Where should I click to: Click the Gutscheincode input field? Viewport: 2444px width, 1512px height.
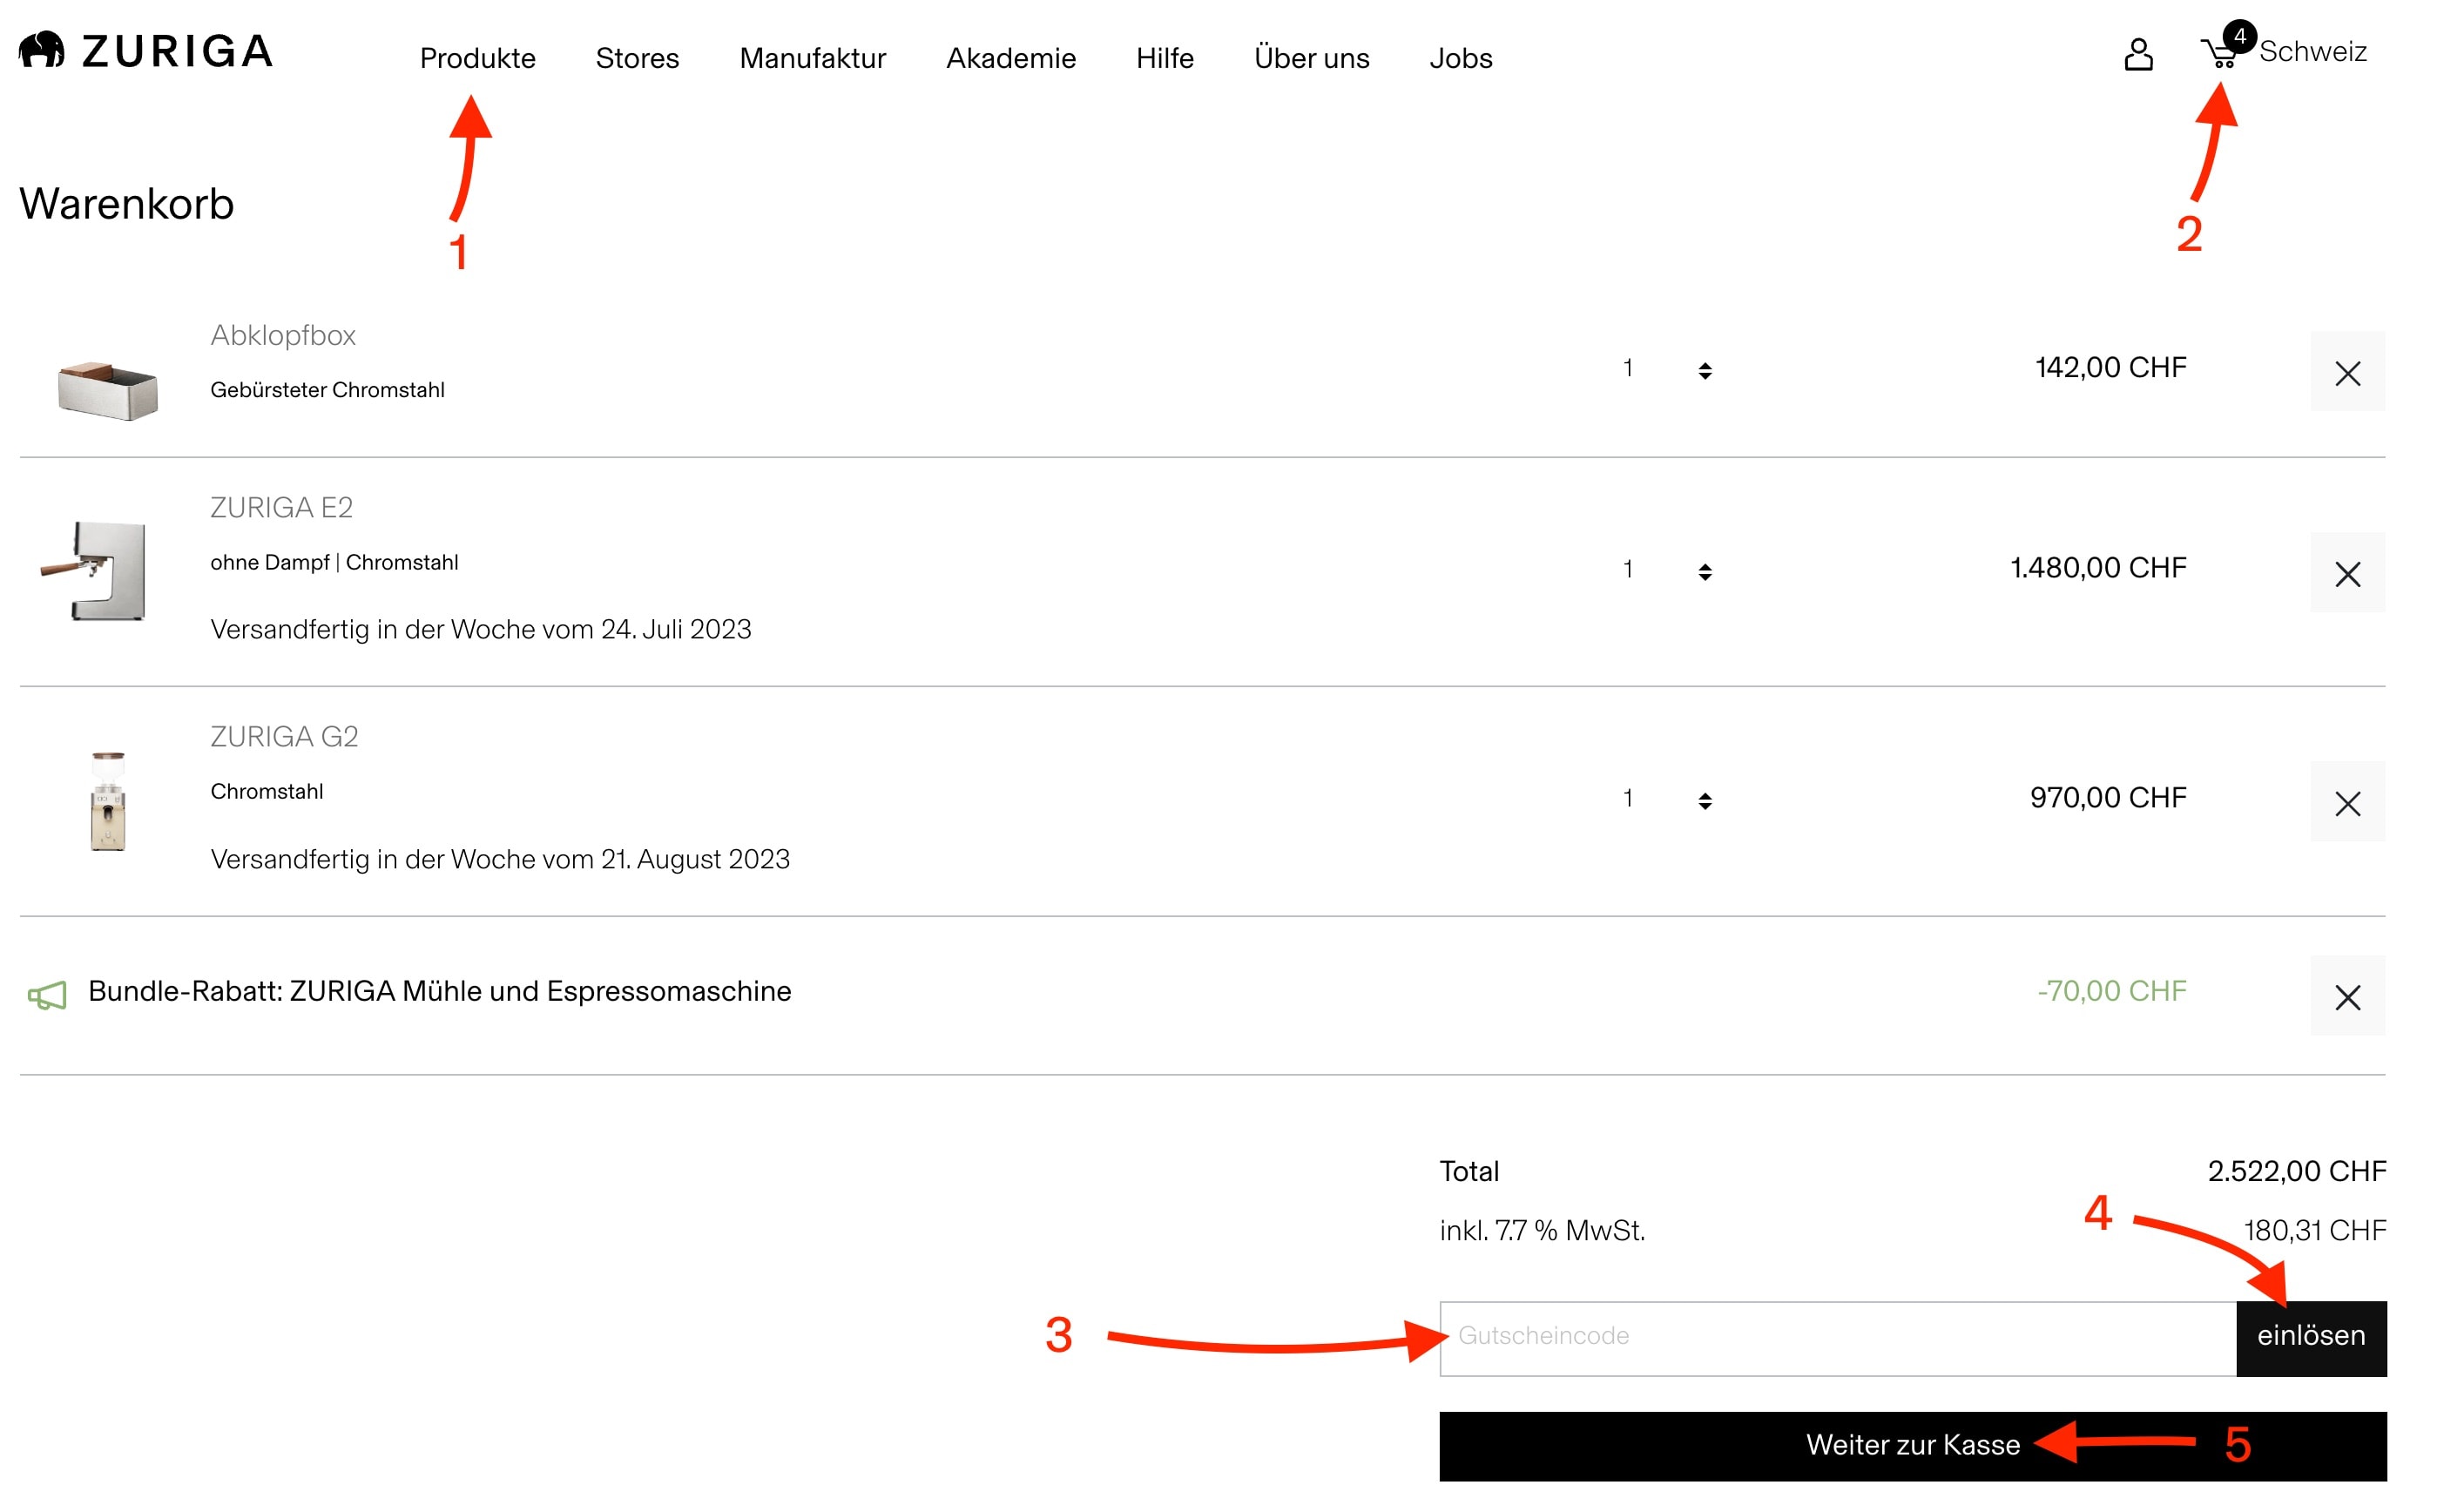point(1837,1338)
